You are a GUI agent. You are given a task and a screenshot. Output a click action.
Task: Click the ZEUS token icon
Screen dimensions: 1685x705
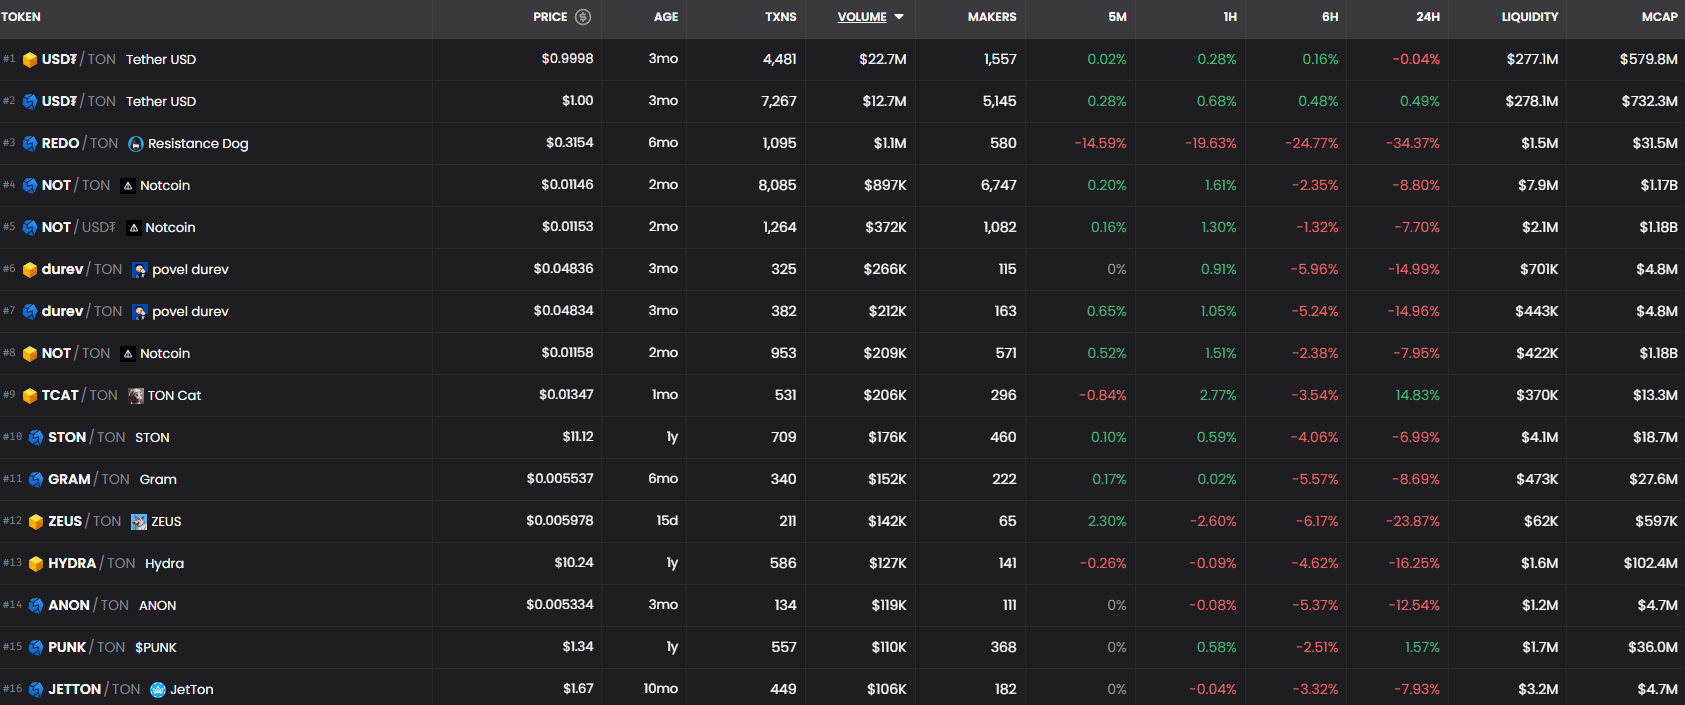click(139, 522)
